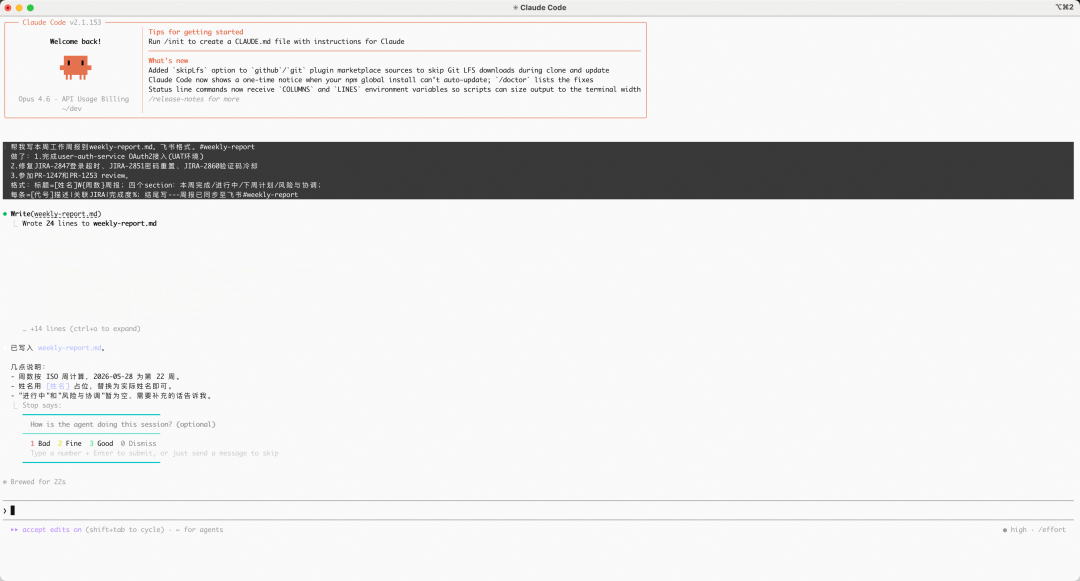
Task: Click the "Stop says:" line
Action: pyautogui.click(x=41, y=405)
